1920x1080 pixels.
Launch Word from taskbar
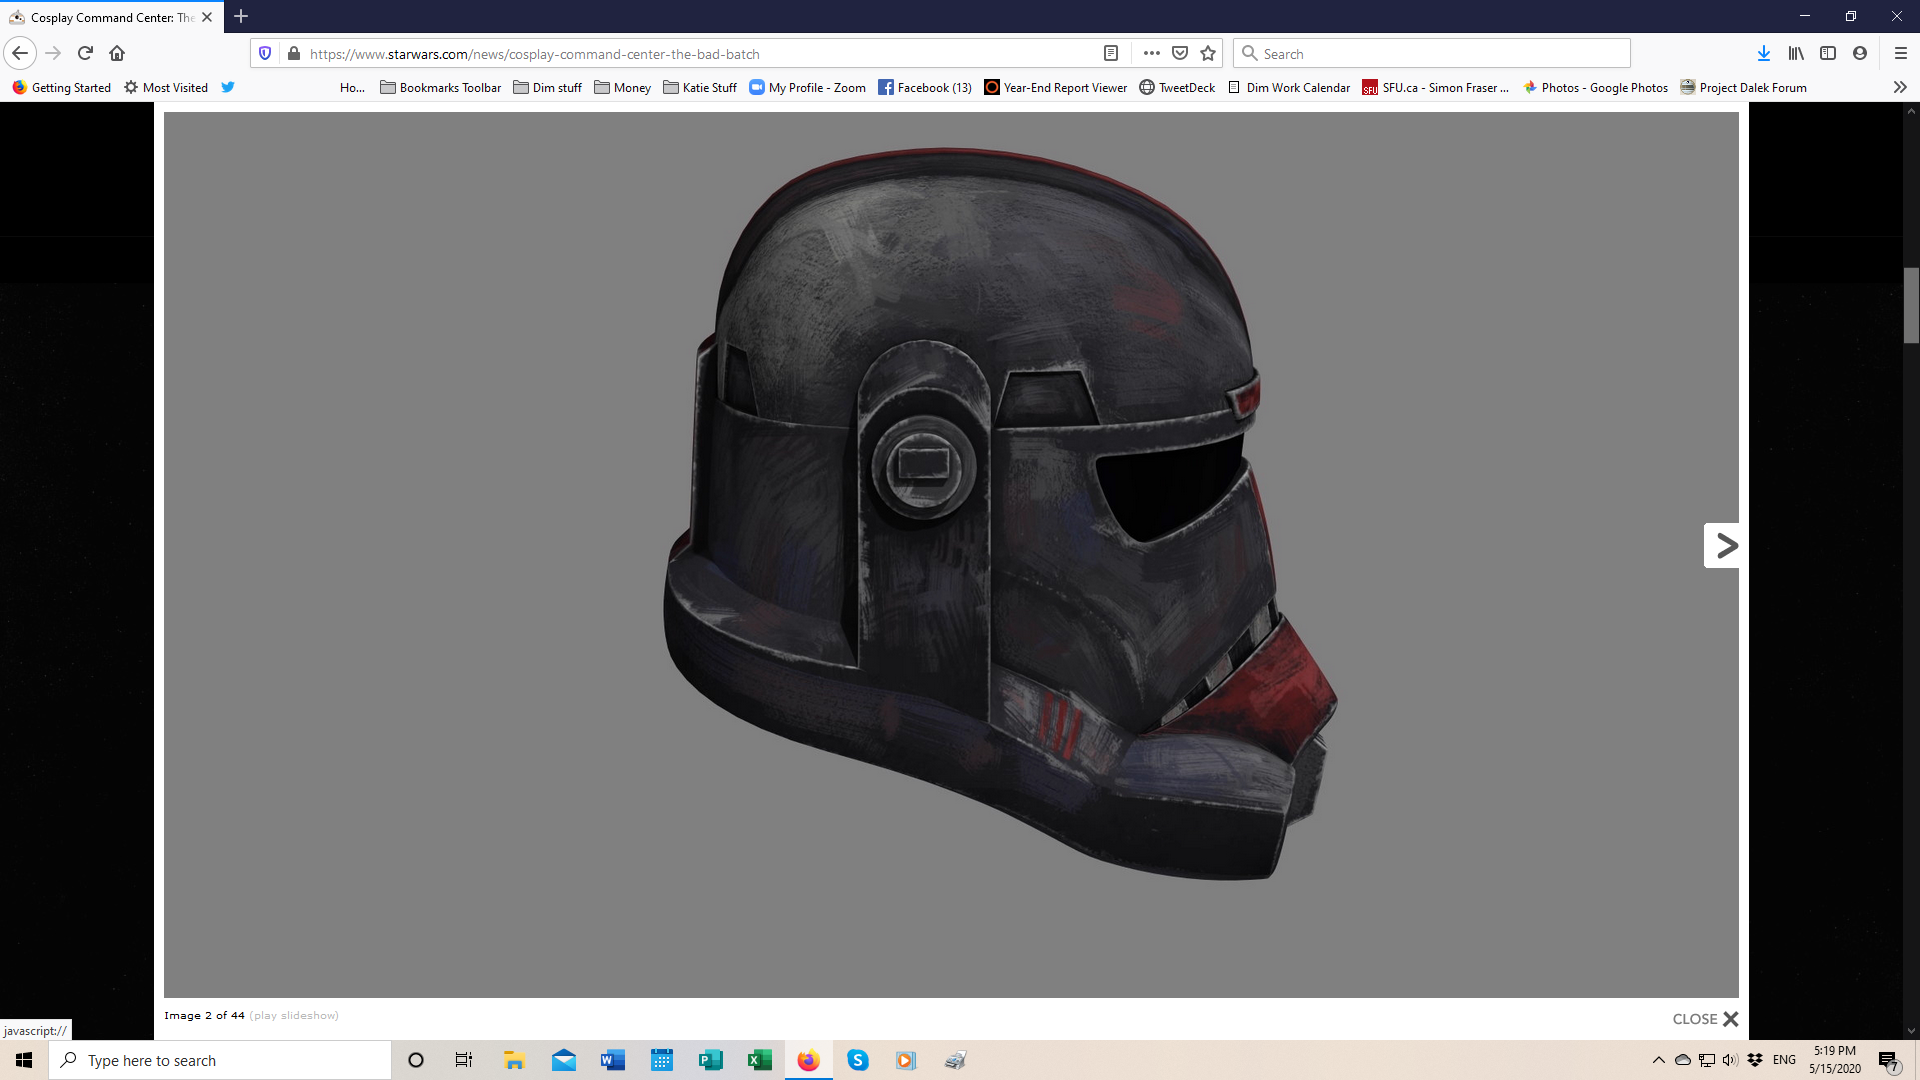tap(613, 1060)
